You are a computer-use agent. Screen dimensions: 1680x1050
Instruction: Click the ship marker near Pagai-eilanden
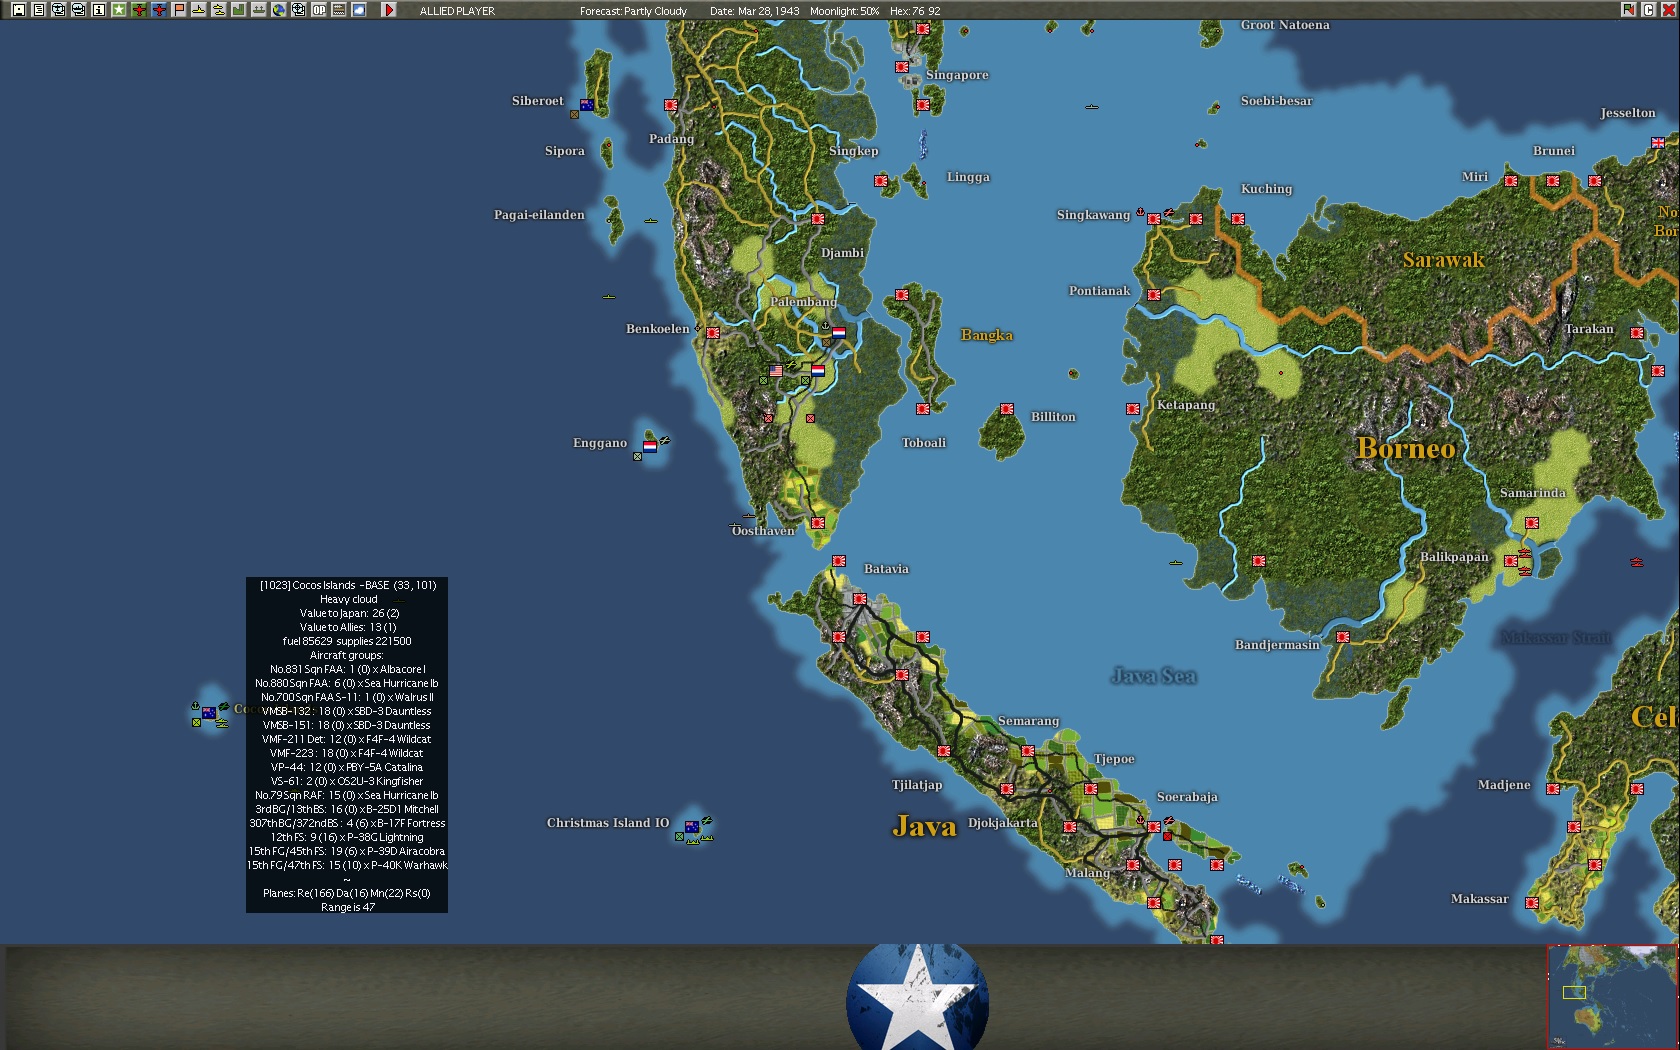(x=651, y=220)
